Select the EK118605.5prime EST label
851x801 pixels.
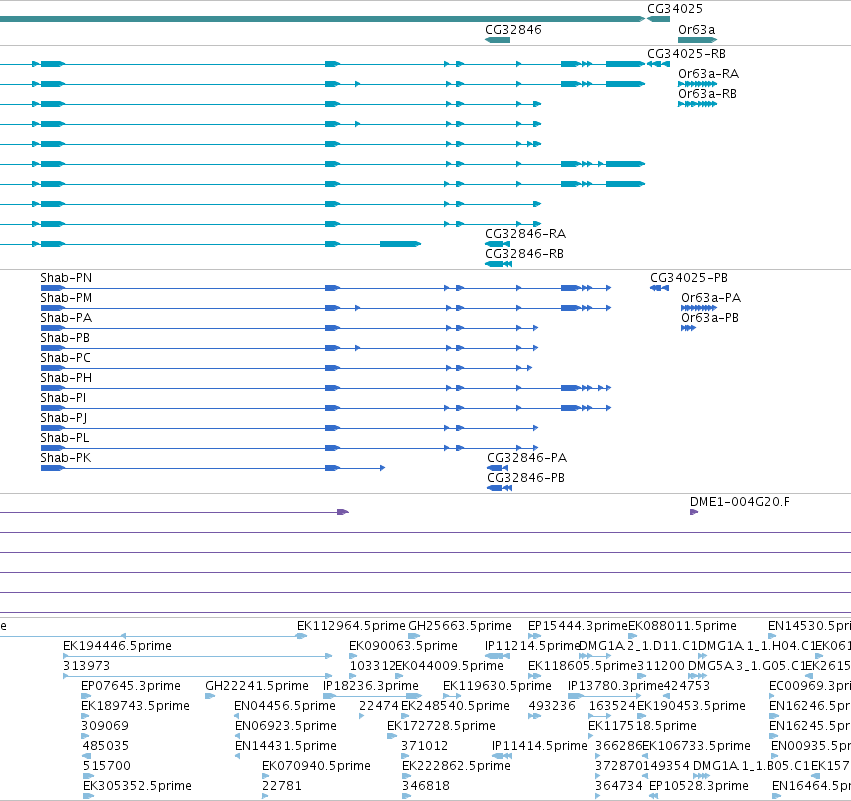tap(582, 666)
